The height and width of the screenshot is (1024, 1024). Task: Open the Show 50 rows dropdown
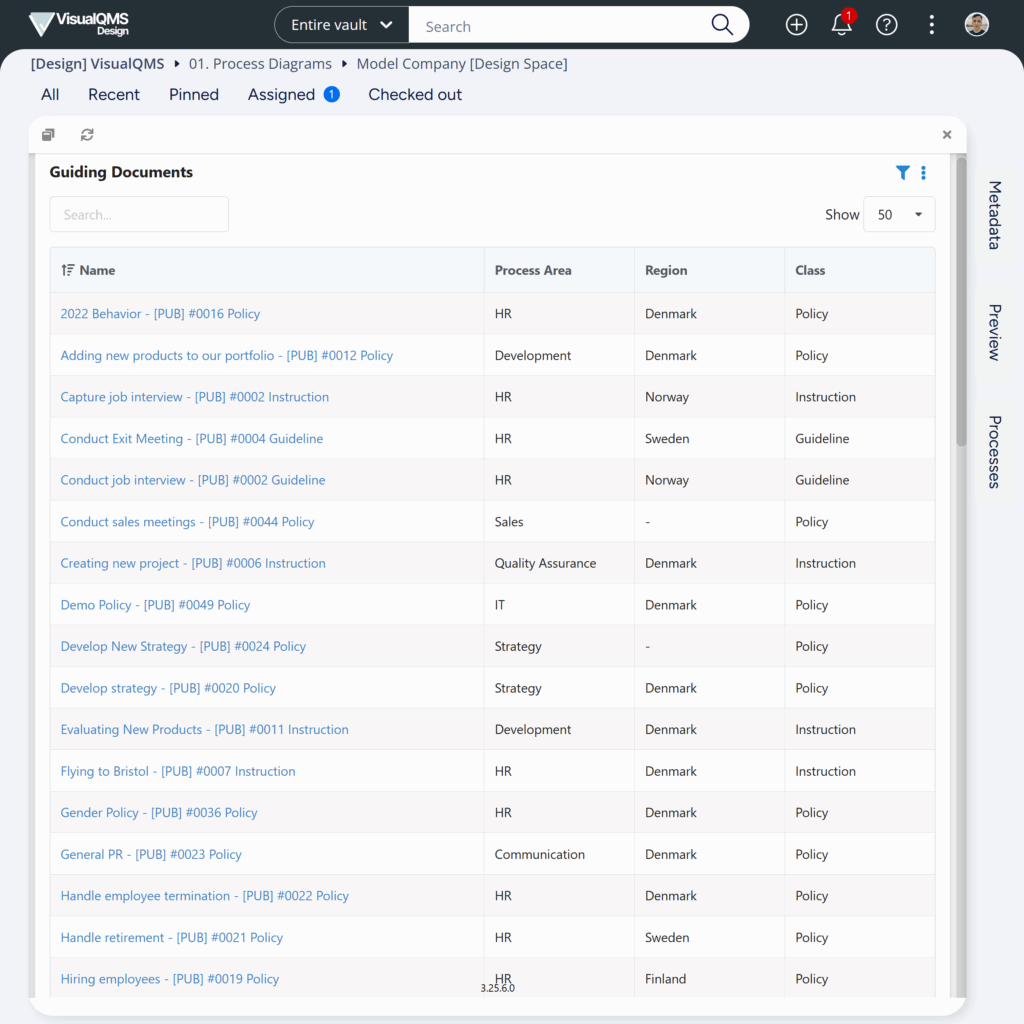click(x=899, y=215)
